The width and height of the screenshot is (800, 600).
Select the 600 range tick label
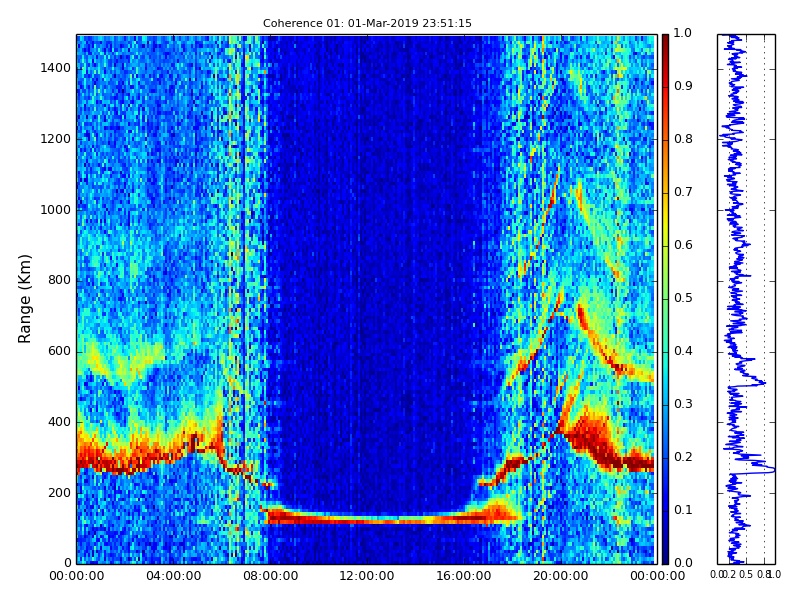click(x=60, y=351)
